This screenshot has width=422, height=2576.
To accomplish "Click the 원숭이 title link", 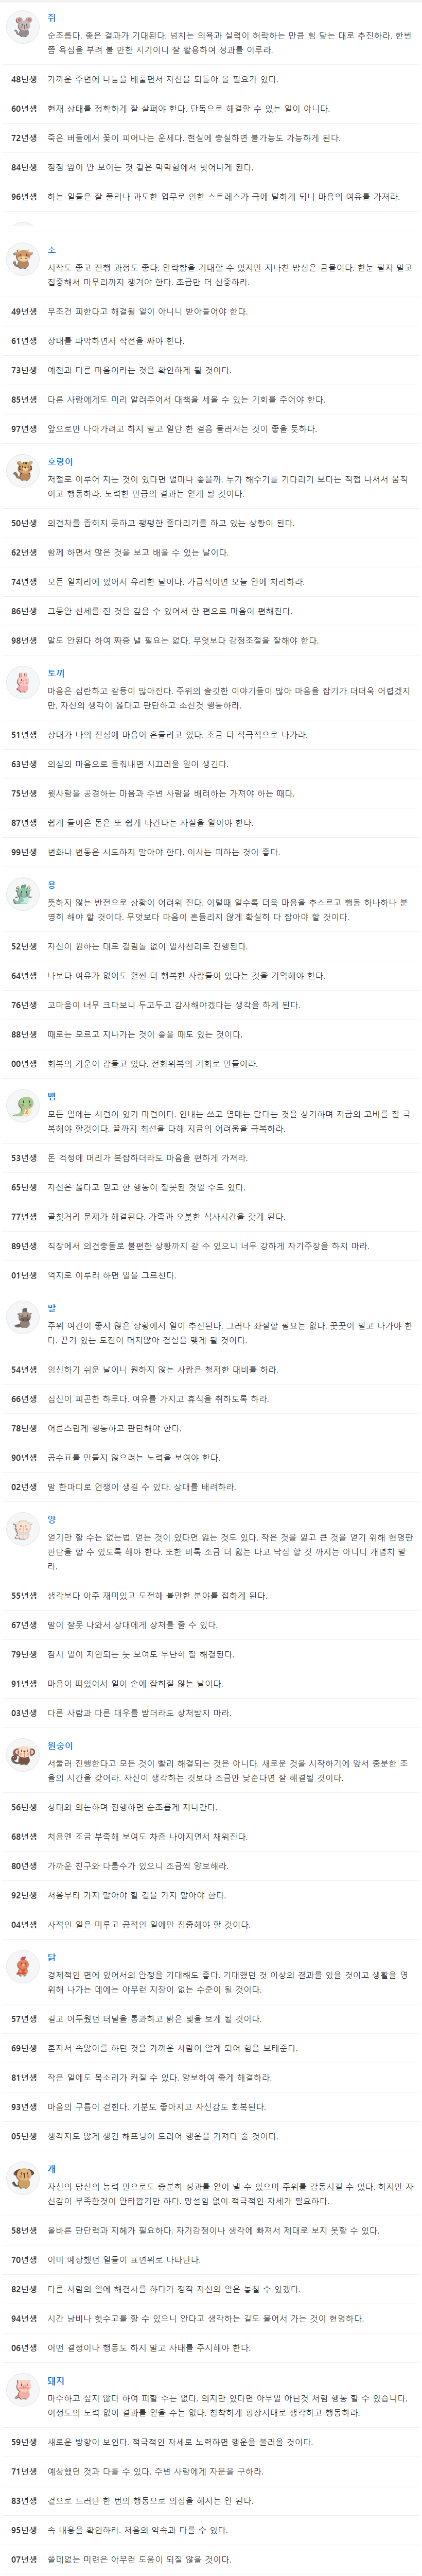I will tap(60, 1747).
